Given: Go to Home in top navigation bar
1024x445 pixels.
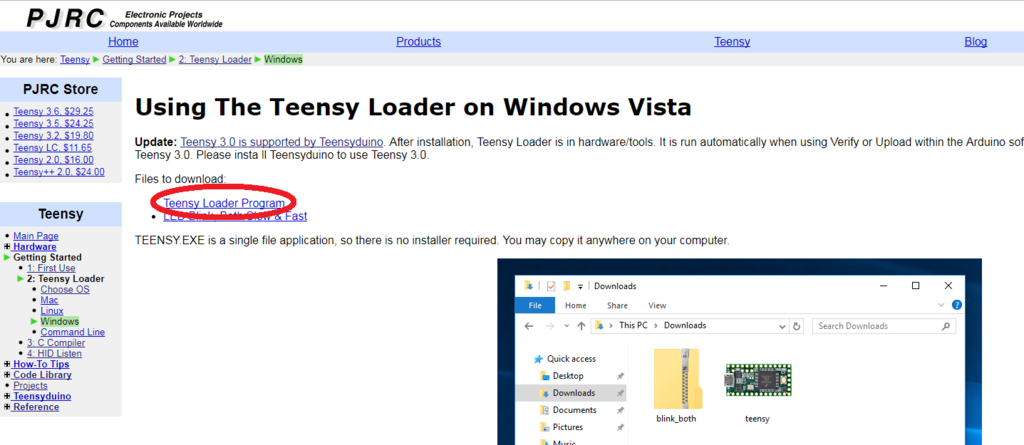Looking at the screenshot, I should click(x=123, y=41).
